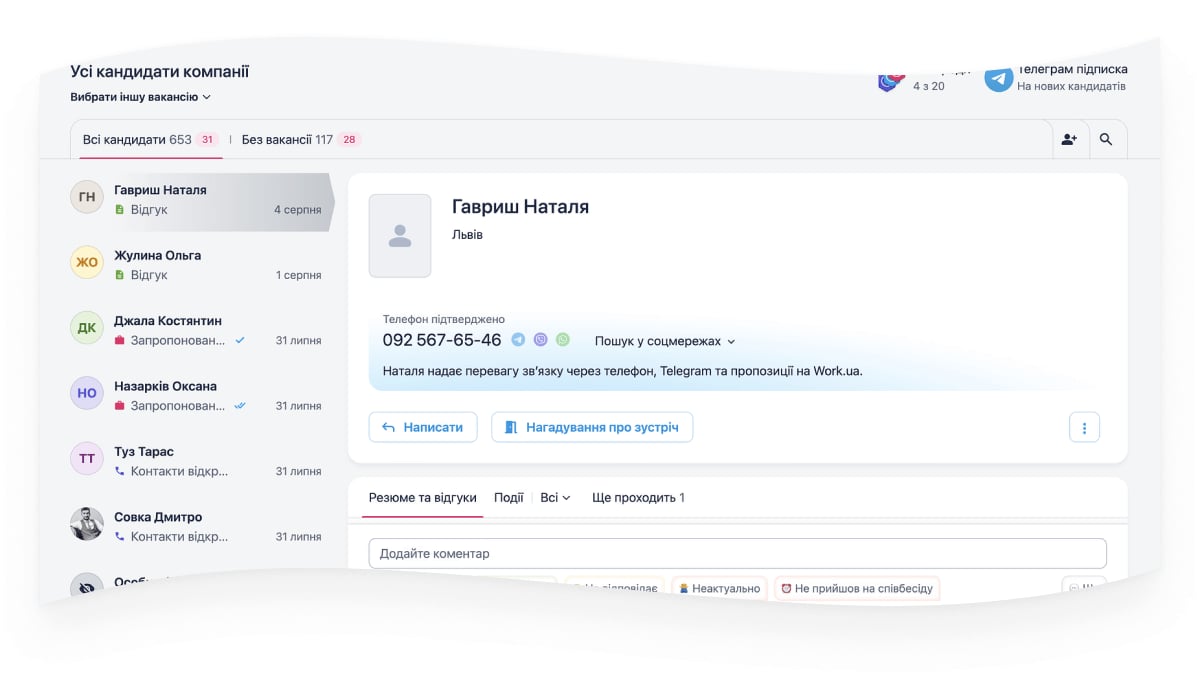Click the add candidate icon
Image resolution: width=1200 pixels, height=680 pixels.
[1069, 140]
